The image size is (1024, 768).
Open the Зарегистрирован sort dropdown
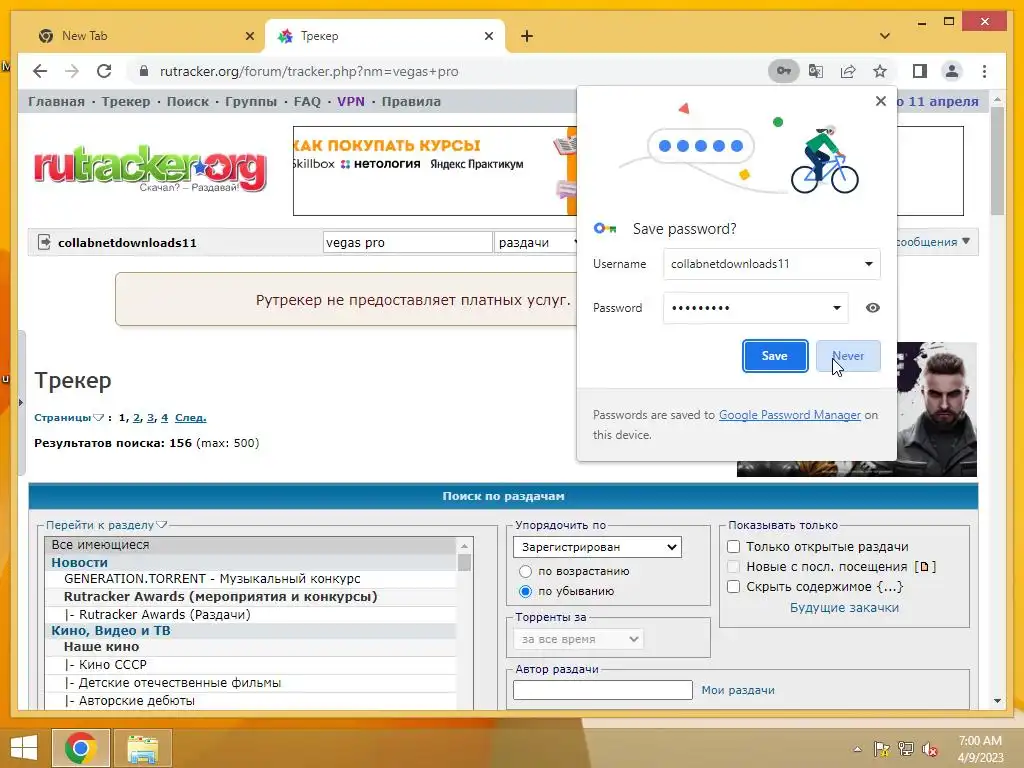click(x=597, y=547)
